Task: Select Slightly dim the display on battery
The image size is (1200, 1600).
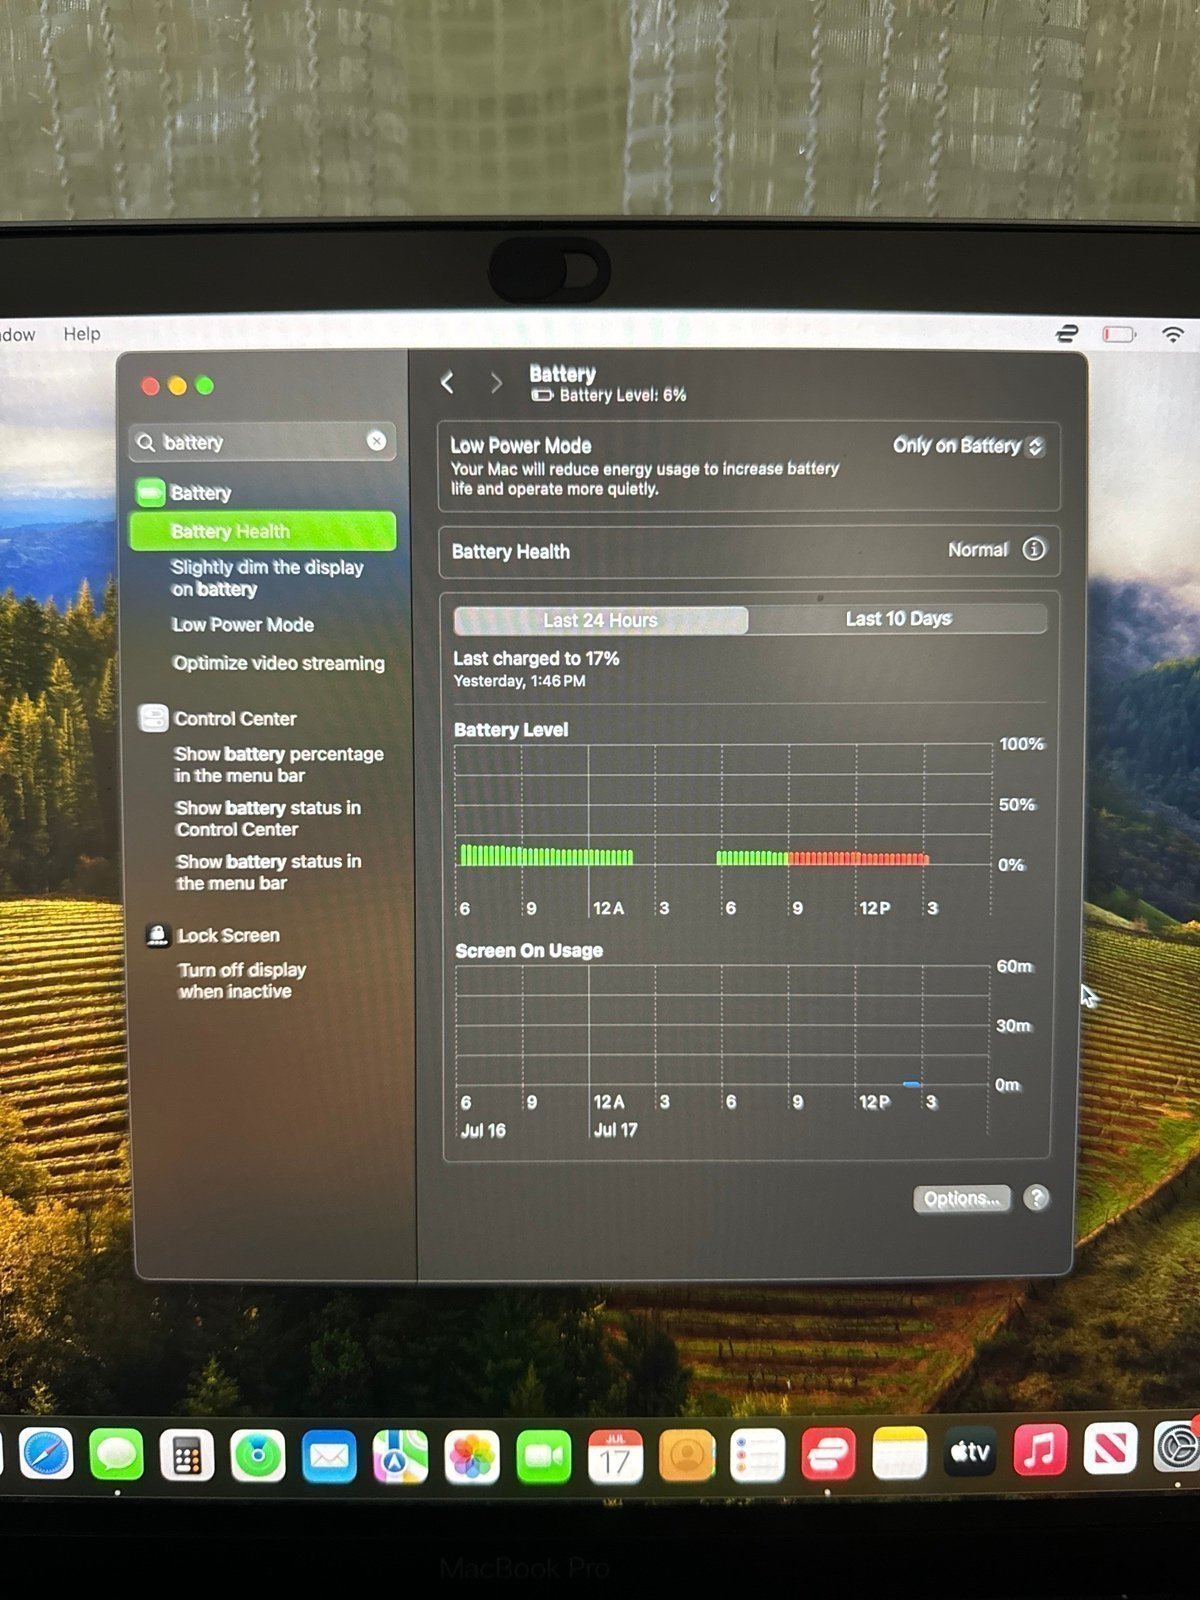Action: pos(267,578)
